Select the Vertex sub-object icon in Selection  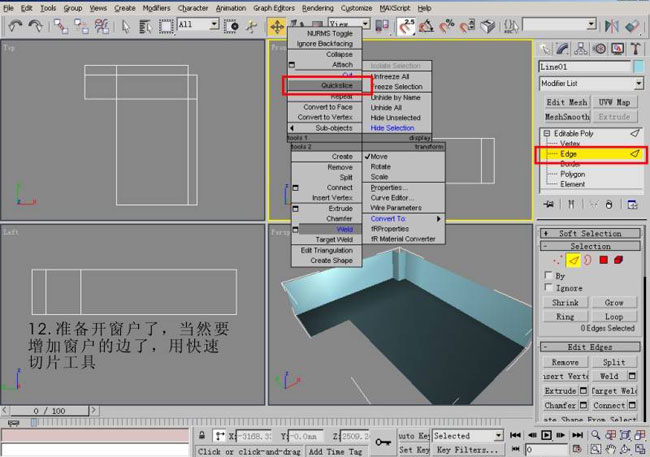click(558, 260)
